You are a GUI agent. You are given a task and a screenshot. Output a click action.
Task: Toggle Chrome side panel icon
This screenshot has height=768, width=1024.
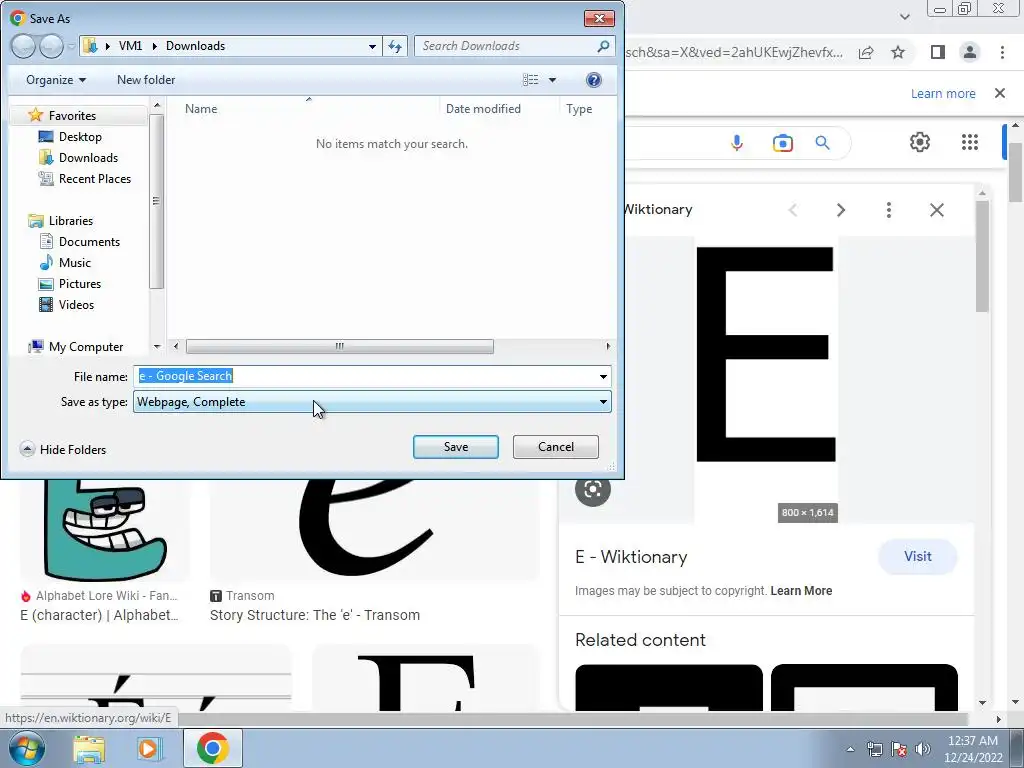938,52
